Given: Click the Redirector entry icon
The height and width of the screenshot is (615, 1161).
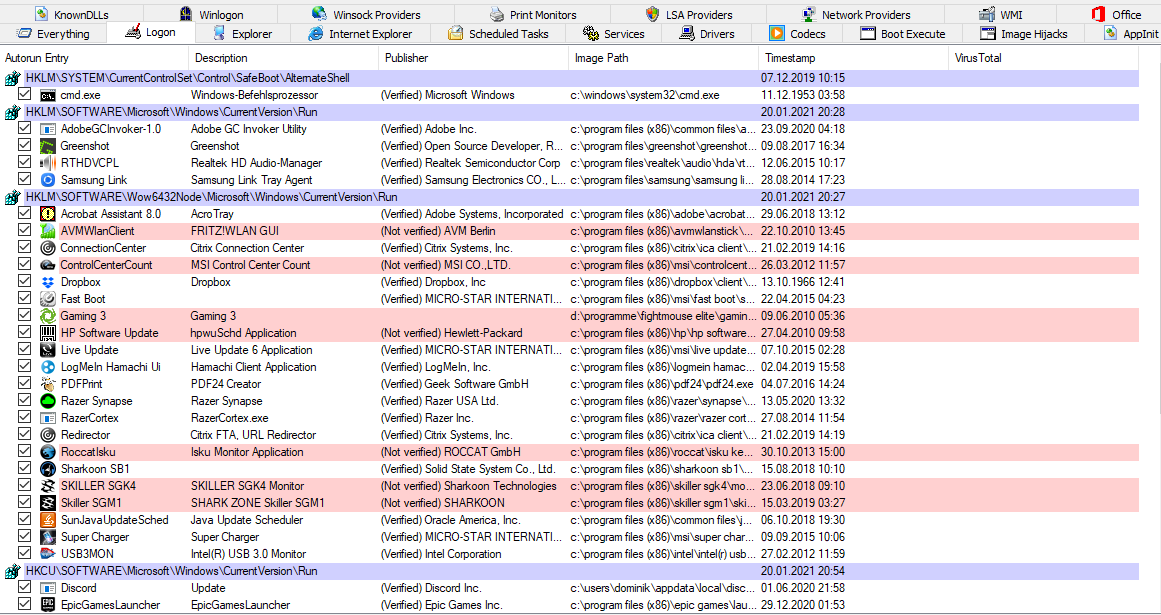Looking at the screenshot, I should click(47, 435).
